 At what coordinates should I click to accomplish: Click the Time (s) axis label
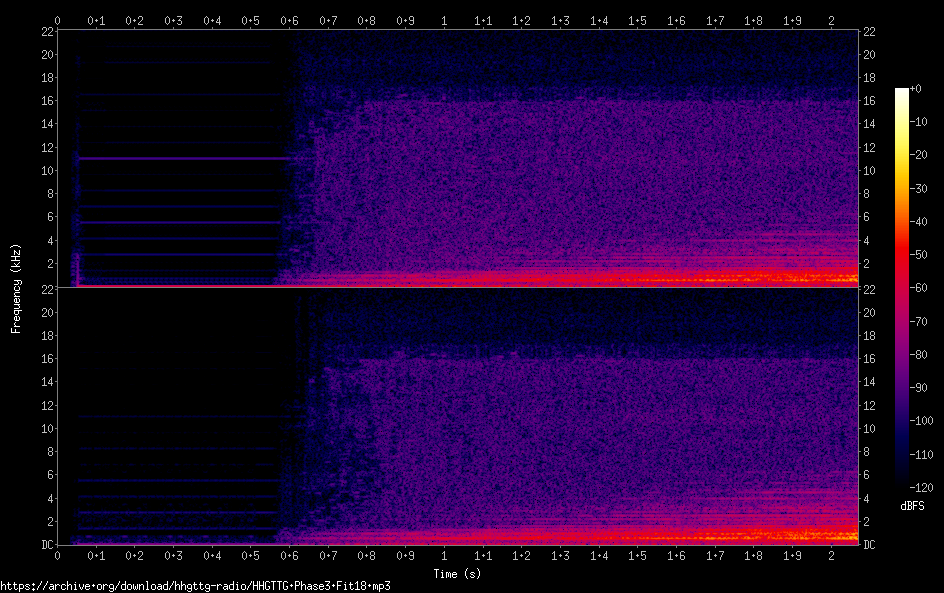456,574
